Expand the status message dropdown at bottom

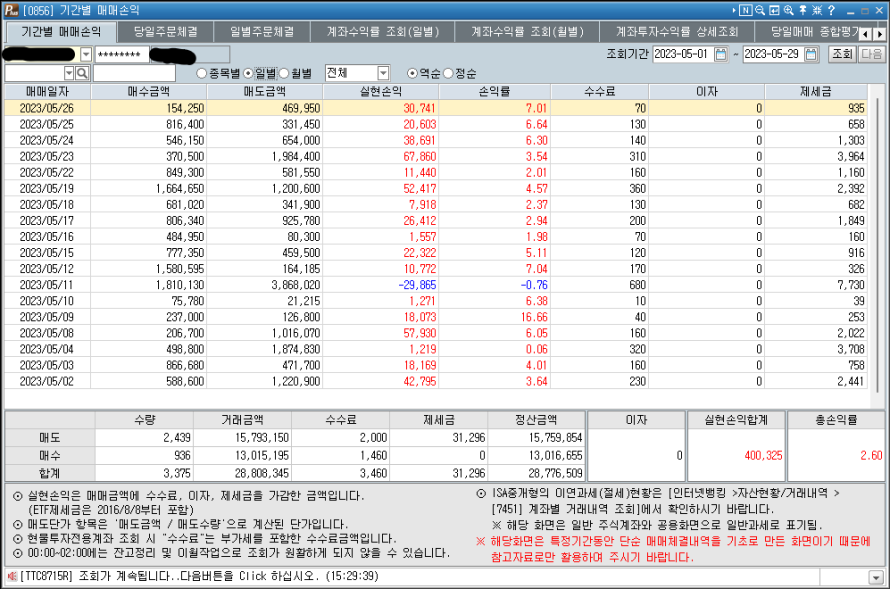(877, 577)
